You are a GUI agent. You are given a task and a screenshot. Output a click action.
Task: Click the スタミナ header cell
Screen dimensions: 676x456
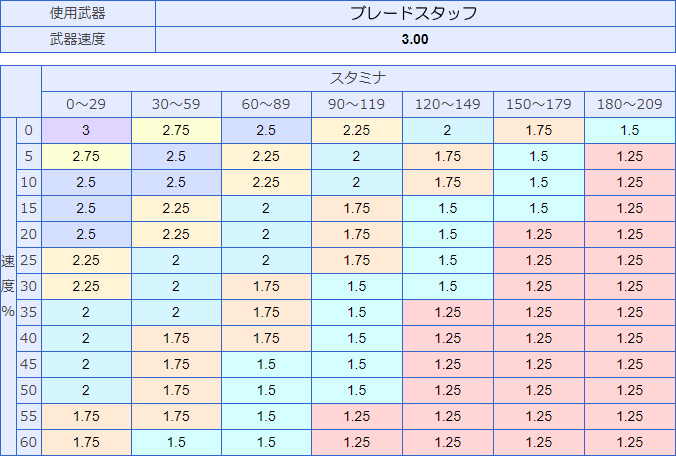[358, 78]
